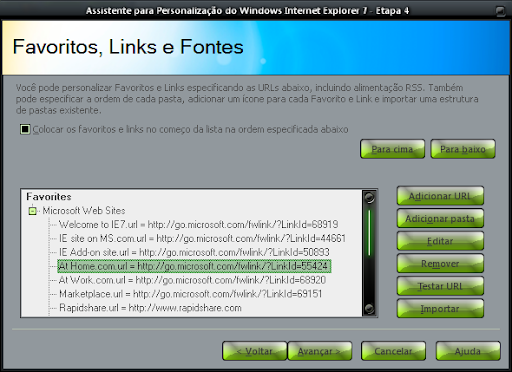Image resolution: width=512 pixels, height=372 pixels.
Task: Proceed with the 'Avançar' button
Action: tap(319, 351)
